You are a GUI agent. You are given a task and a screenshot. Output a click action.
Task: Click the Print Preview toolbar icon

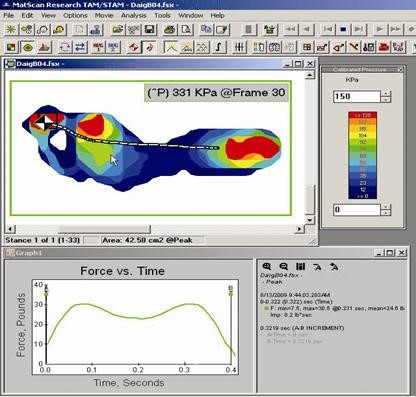coord(187,30)
